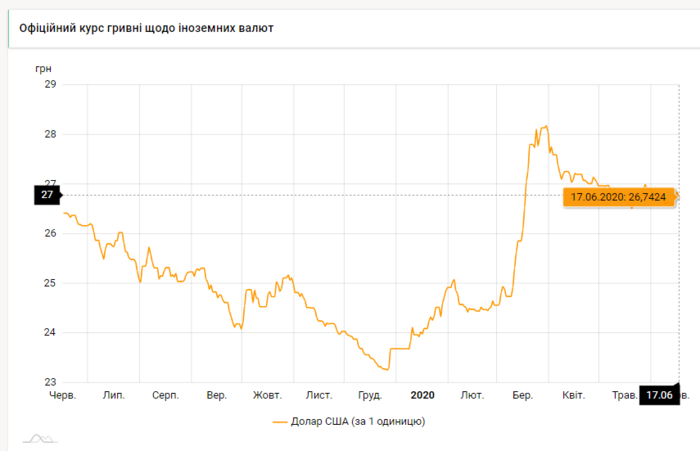Click the Лип. month axis label
Screen dimensions: 700x451
(114, 395)
